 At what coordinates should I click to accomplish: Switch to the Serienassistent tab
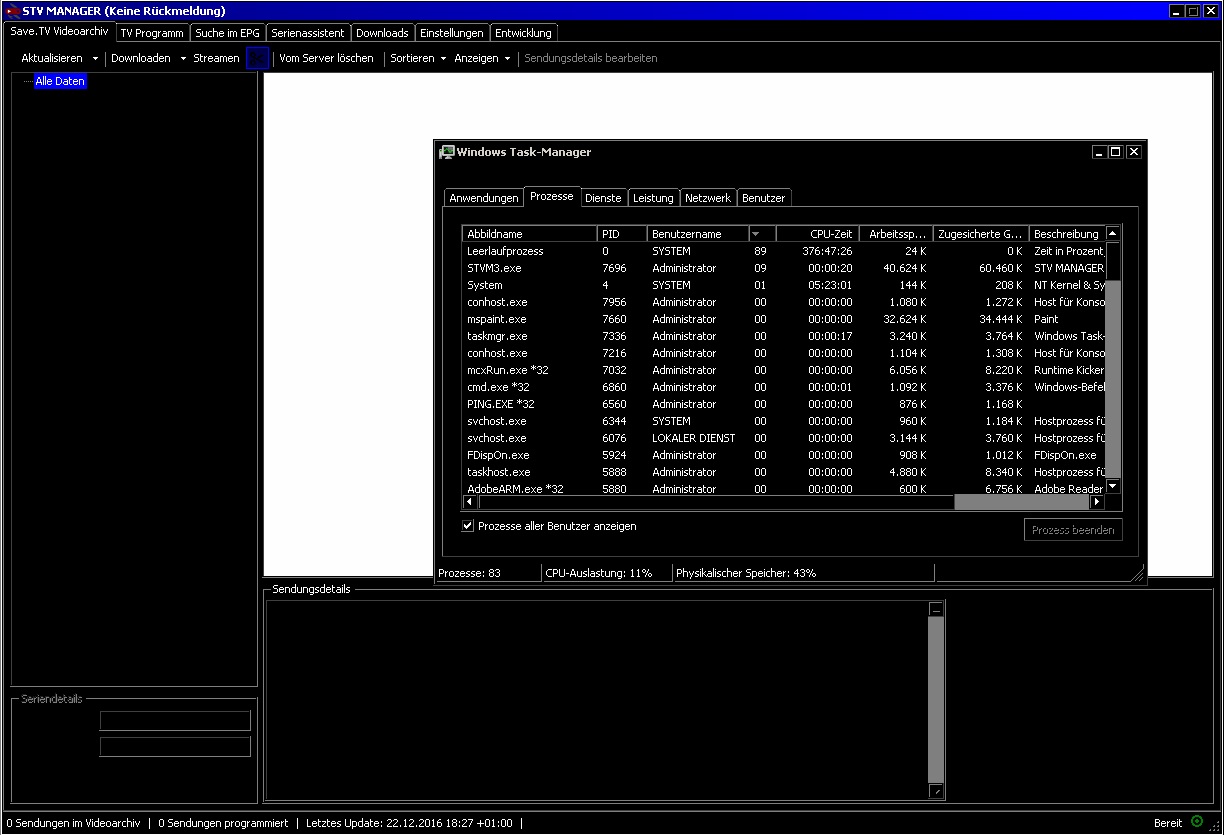coord(308,33)
